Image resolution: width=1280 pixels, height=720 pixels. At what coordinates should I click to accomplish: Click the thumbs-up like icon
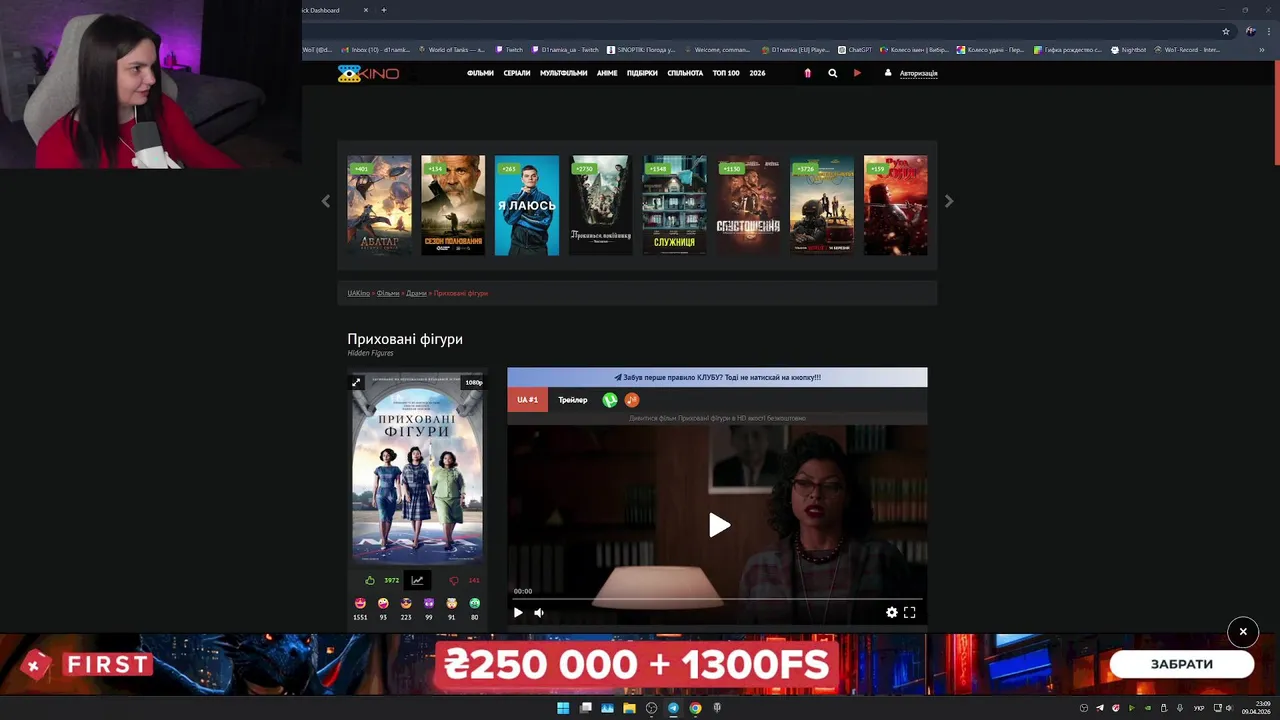pos(370,580)
